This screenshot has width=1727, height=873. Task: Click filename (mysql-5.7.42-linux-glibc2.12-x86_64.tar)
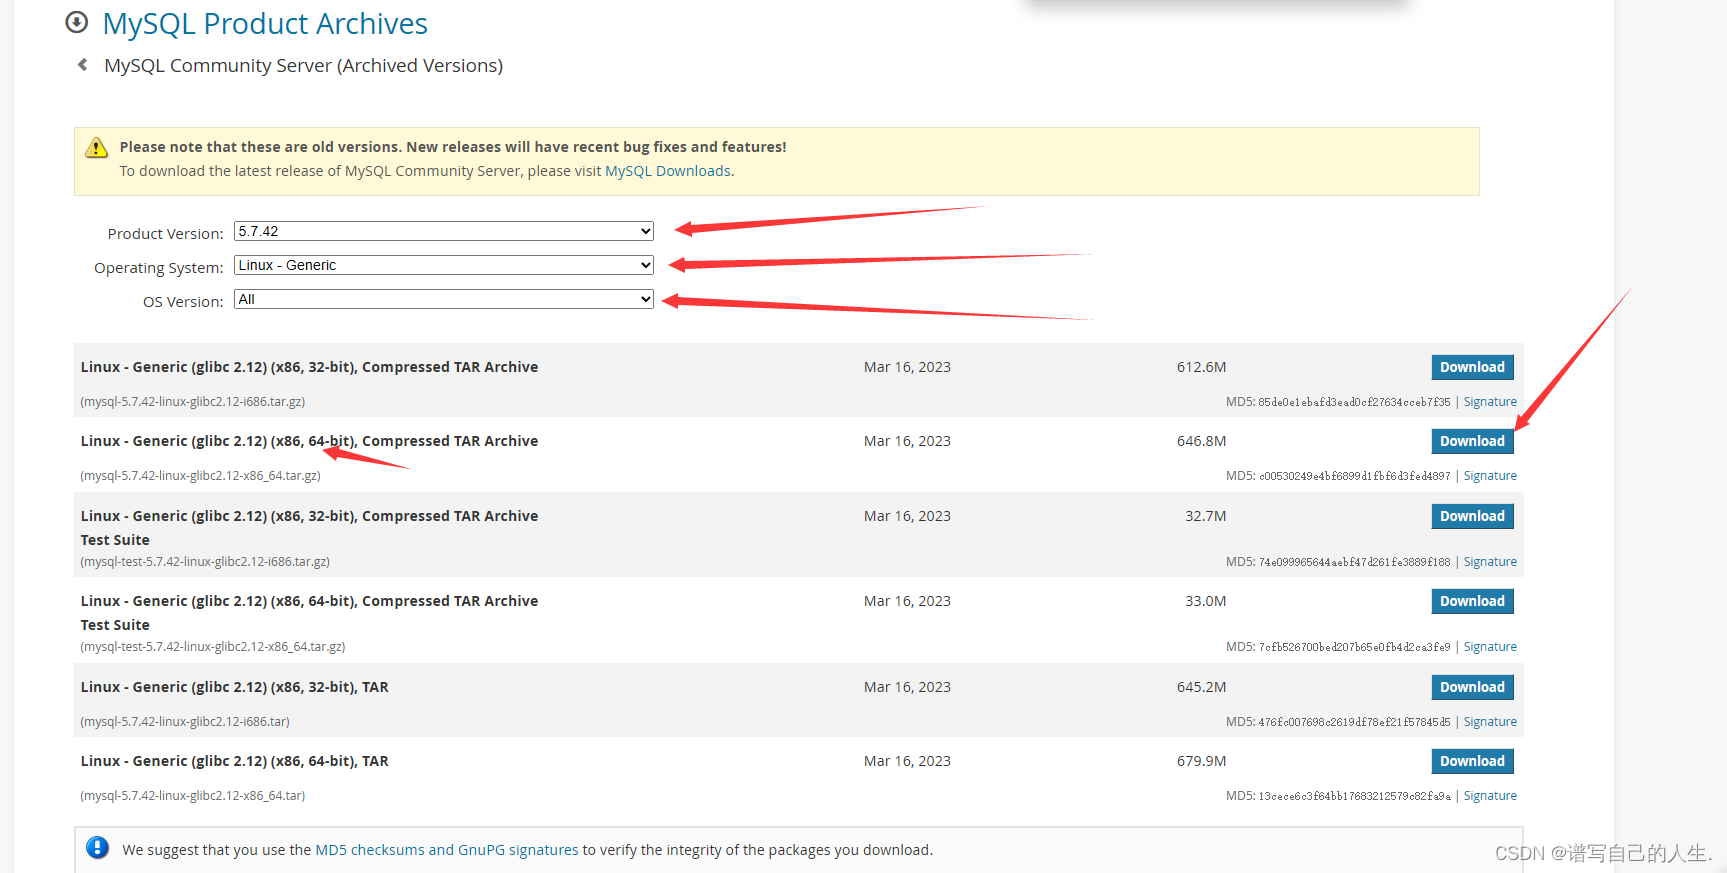coord(193,796)
